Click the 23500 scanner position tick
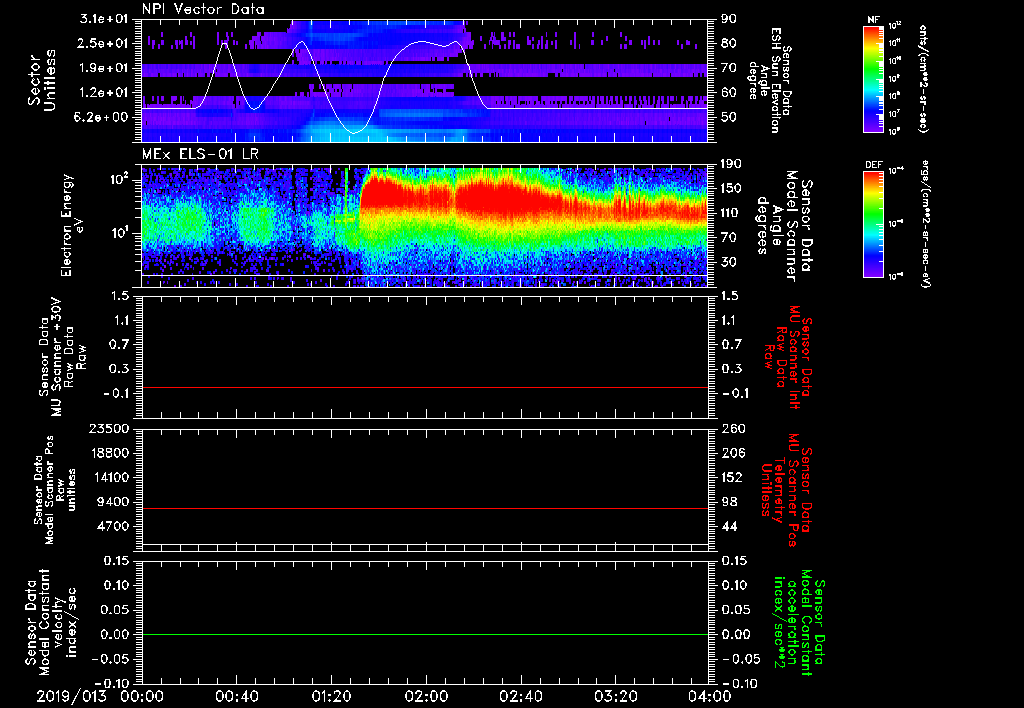Viewport: 1024px width, 708px height. point(108,428)
